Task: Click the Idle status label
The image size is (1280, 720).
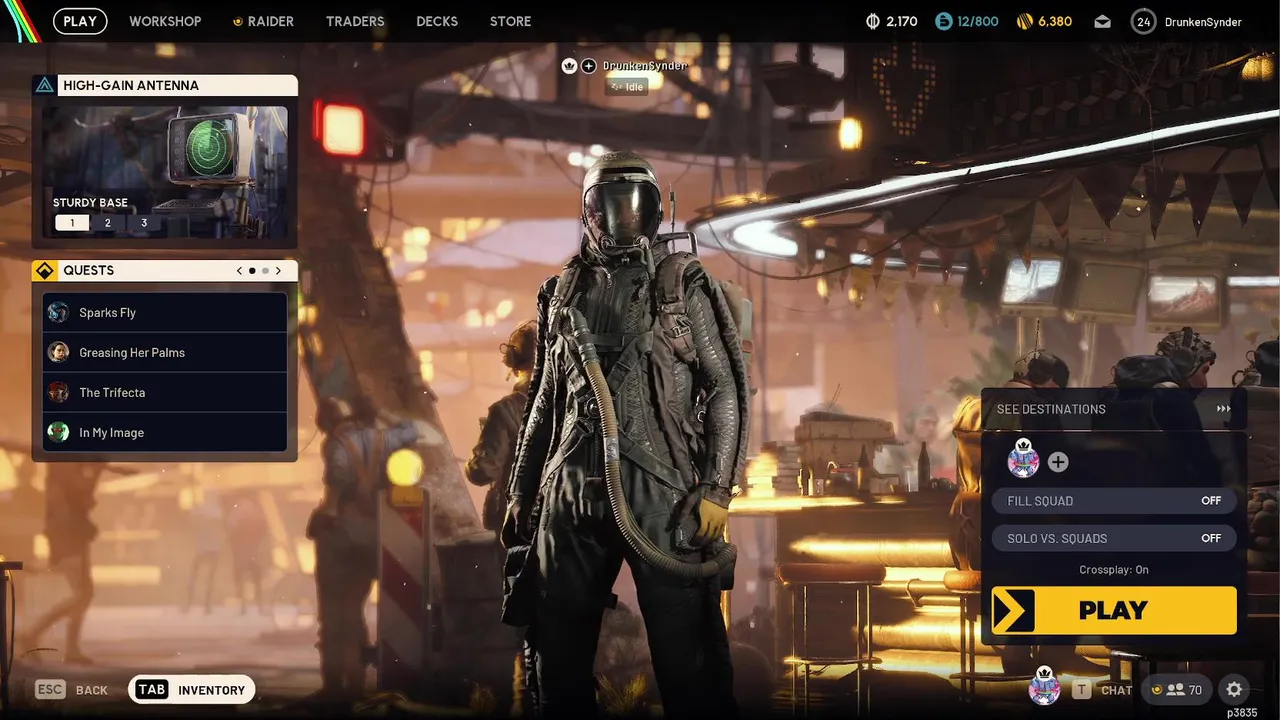Action: pos(627,87)
